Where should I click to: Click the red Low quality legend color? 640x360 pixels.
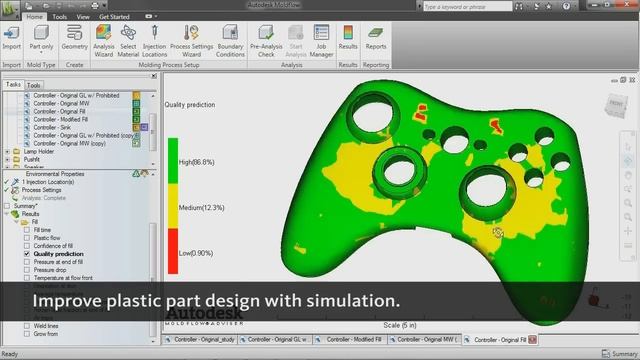pyautogui.click(x=173, y=251)
